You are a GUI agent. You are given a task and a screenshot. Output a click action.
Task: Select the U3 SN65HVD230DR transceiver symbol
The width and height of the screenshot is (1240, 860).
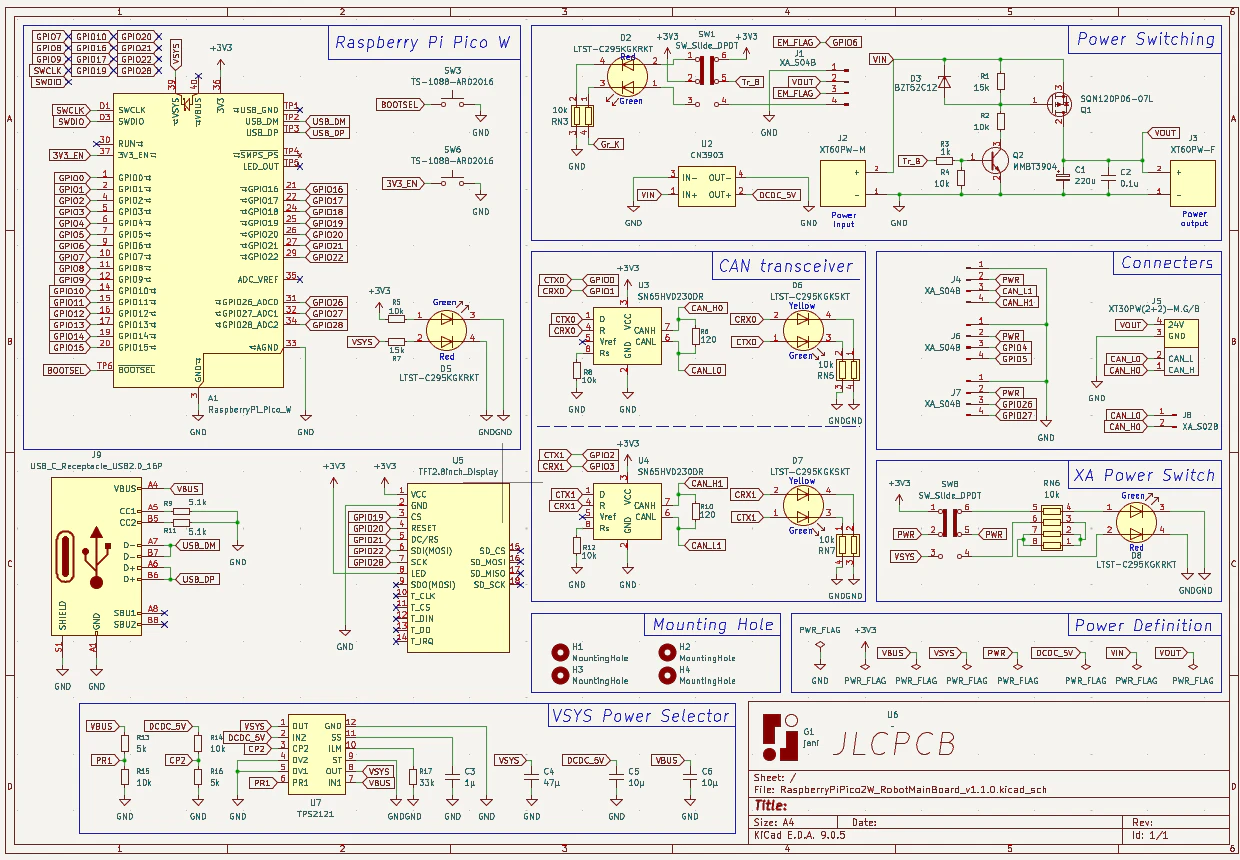click(627, 334)
